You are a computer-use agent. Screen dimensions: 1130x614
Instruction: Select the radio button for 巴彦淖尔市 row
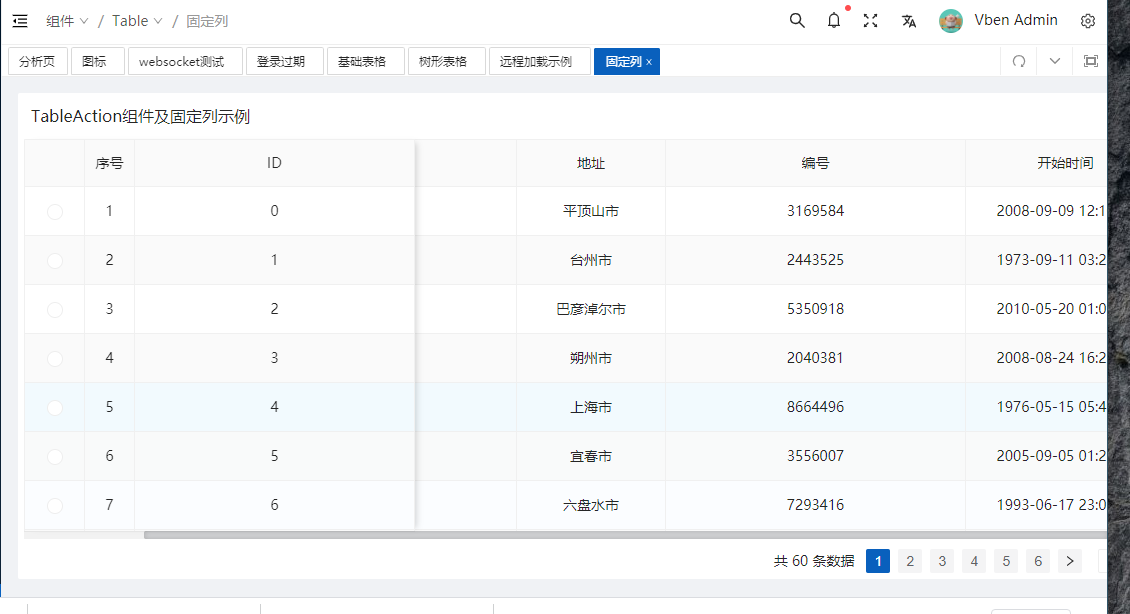54,309
